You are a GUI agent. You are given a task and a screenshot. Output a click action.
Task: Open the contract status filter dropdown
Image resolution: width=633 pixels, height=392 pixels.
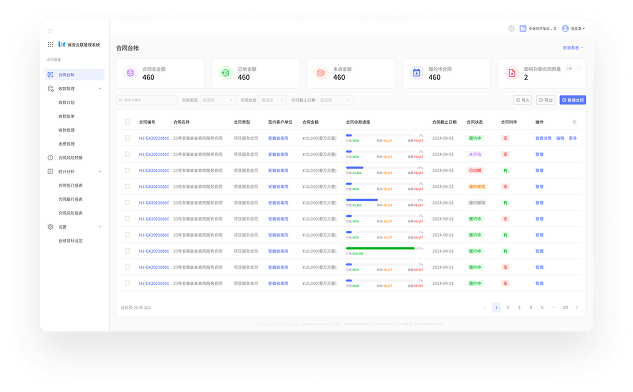(272, 100)
